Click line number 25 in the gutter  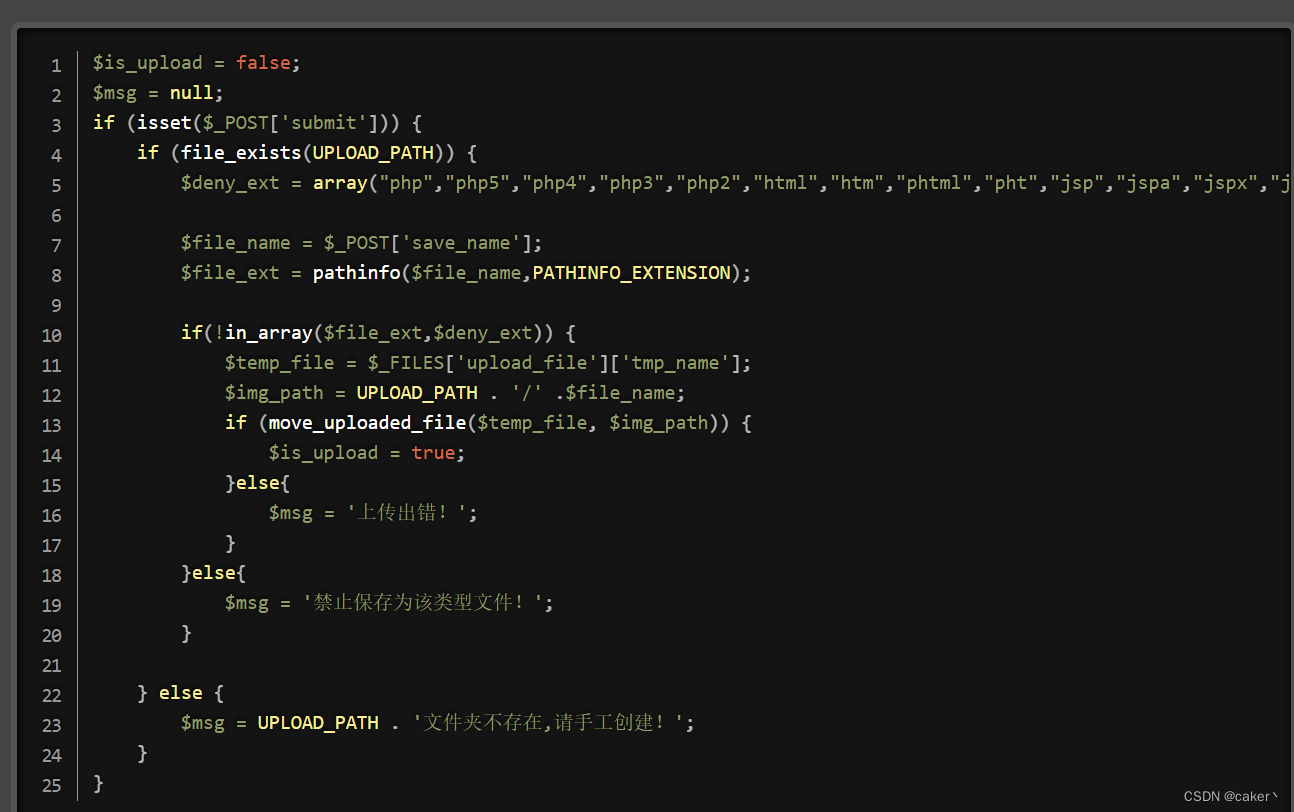[x=51, y=785]
